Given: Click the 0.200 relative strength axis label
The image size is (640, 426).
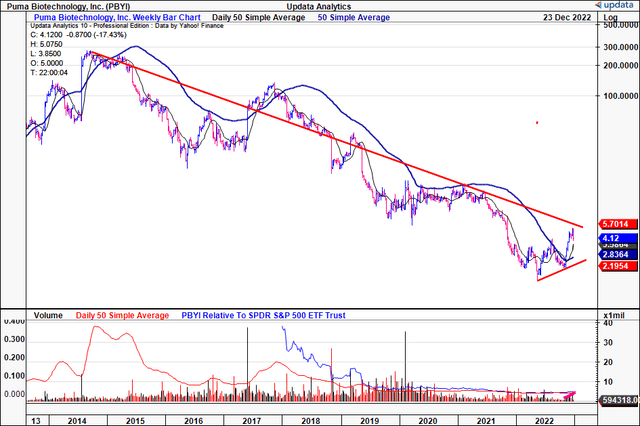Looking at the screenshot, I should point(14,358).
